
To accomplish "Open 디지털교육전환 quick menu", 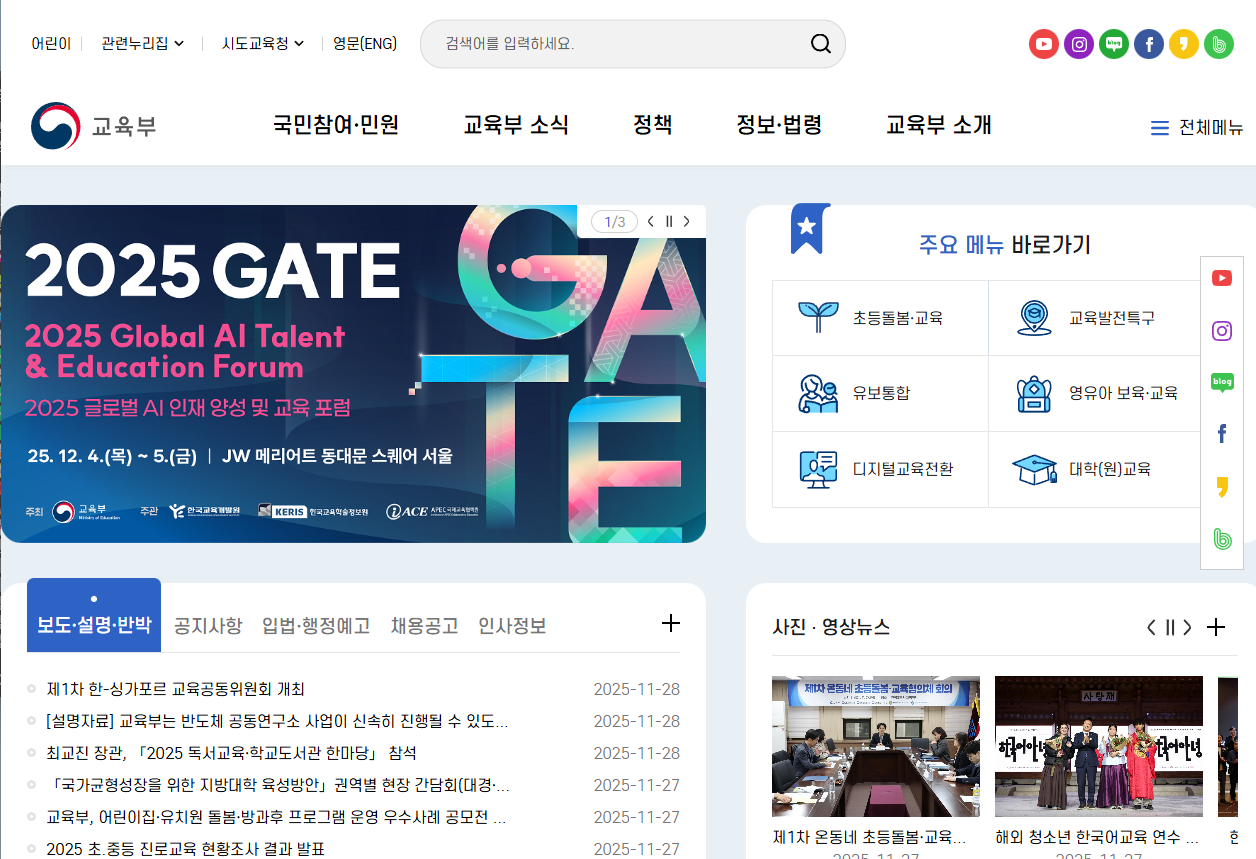I will pos(880,469).
